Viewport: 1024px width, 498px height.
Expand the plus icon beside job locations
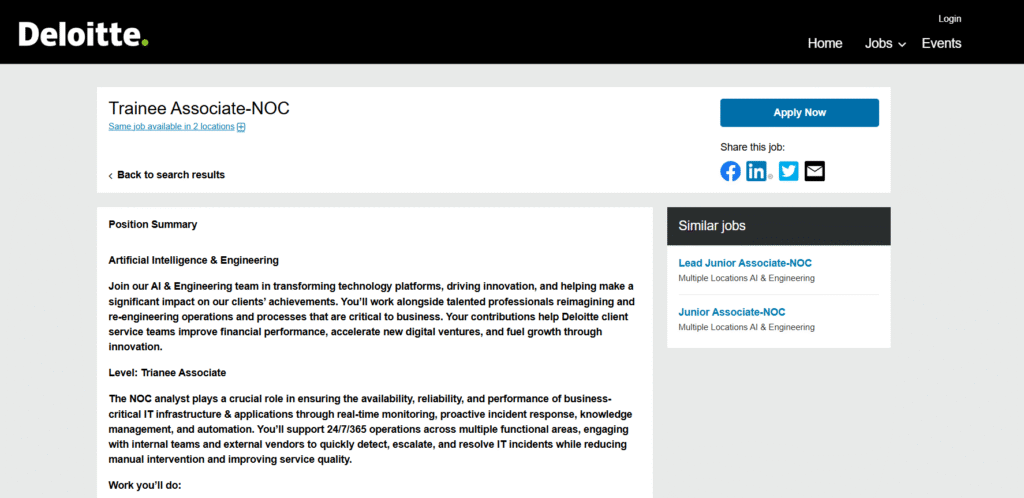click(x=241, y=127)
